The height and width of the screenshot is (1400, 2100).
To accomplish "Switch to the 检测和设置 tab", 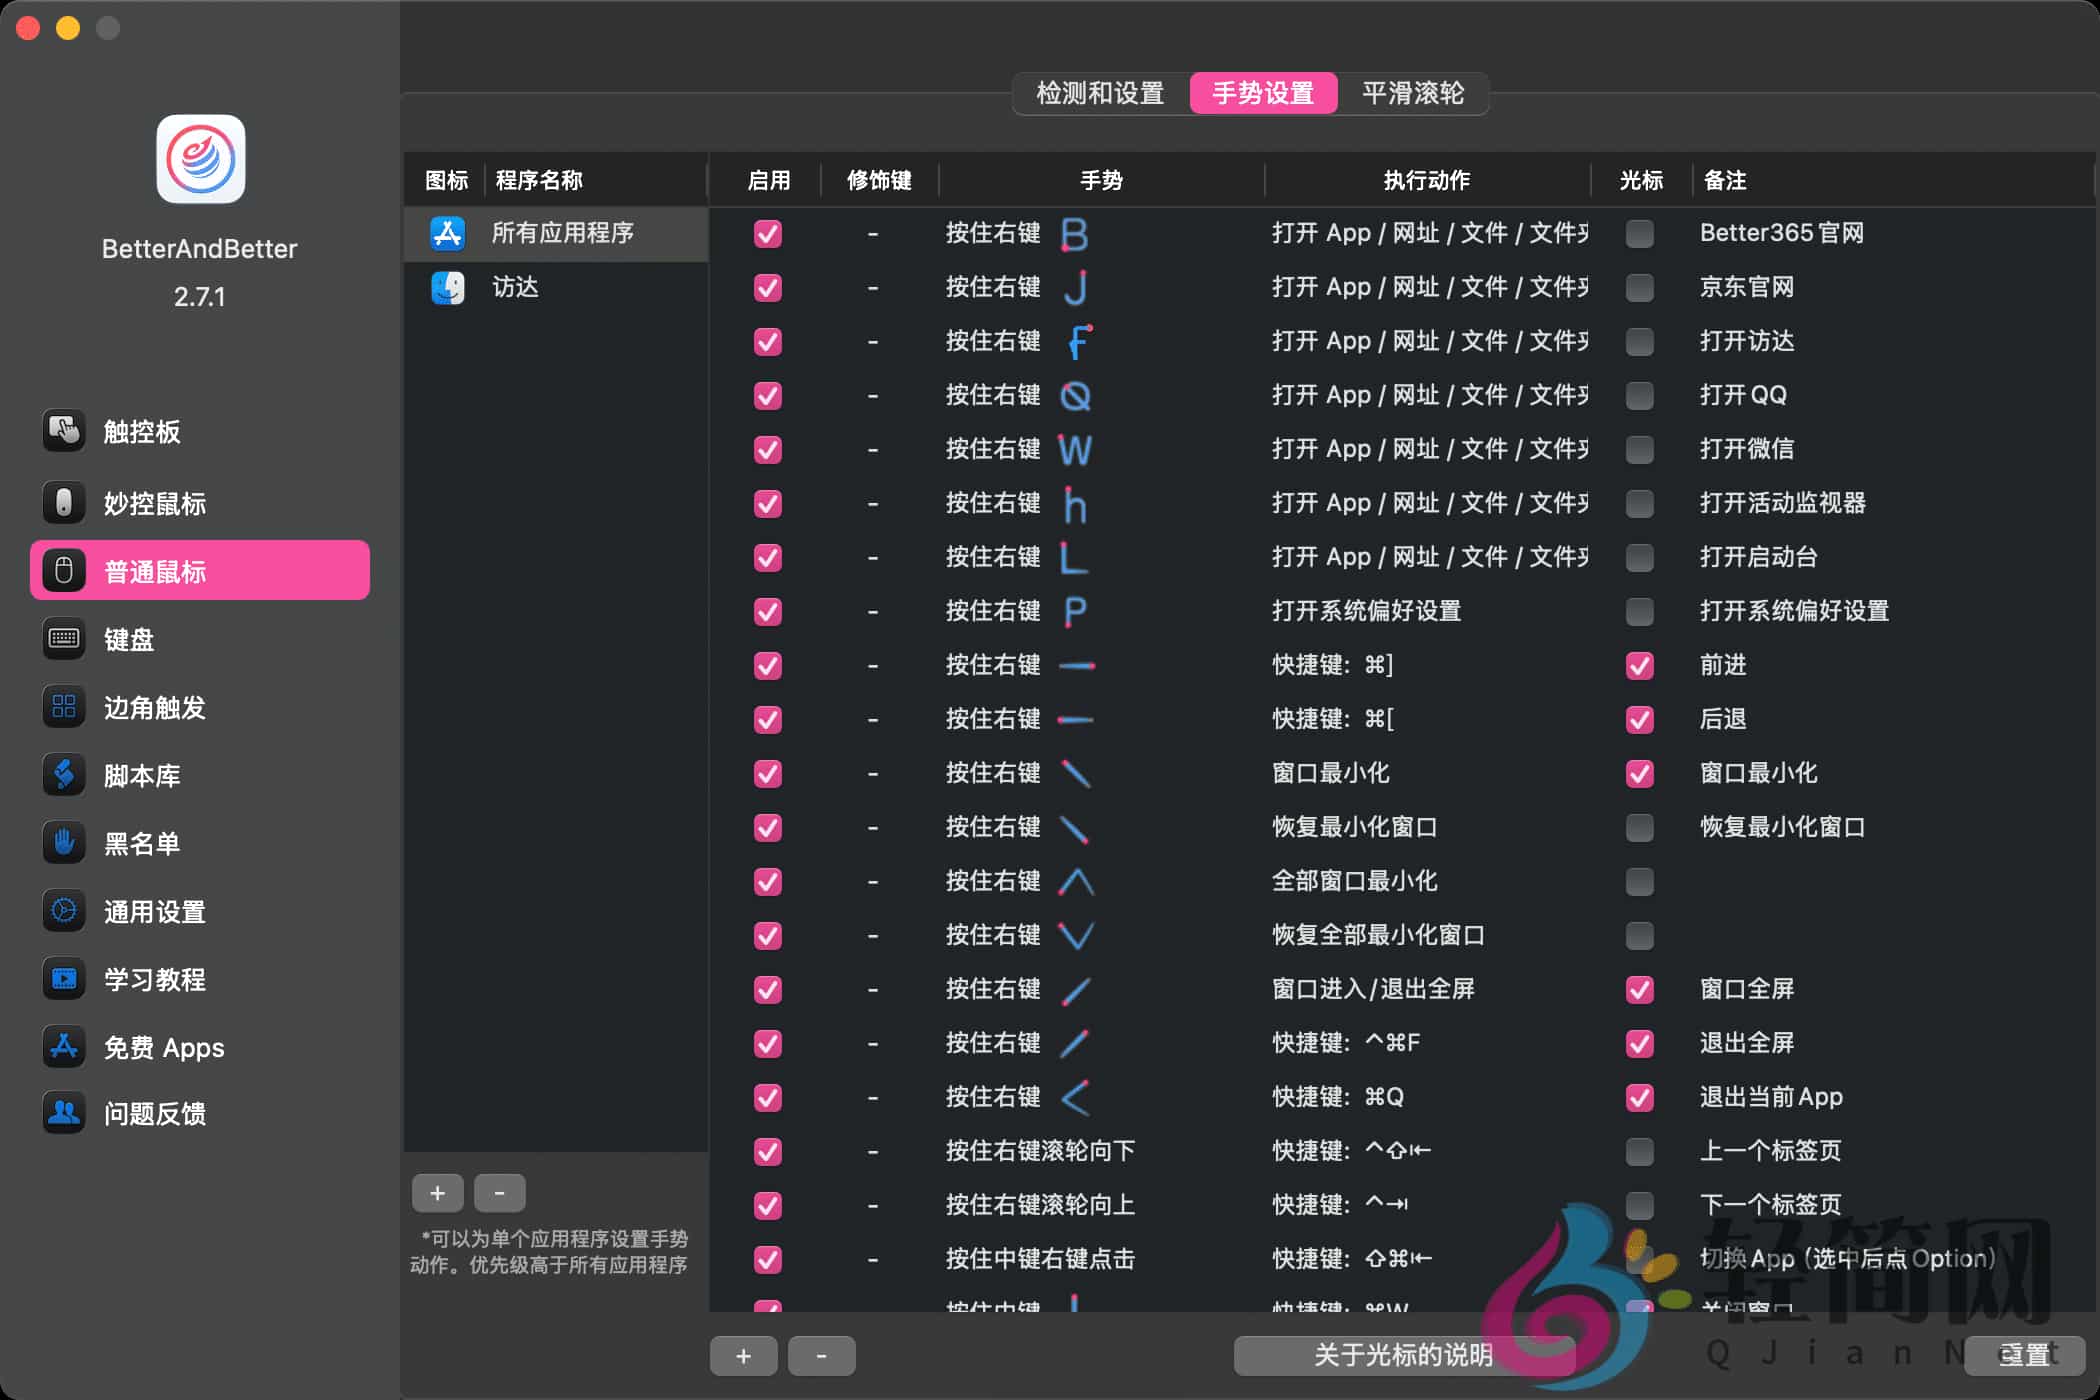I will (x=1098, y=93).
